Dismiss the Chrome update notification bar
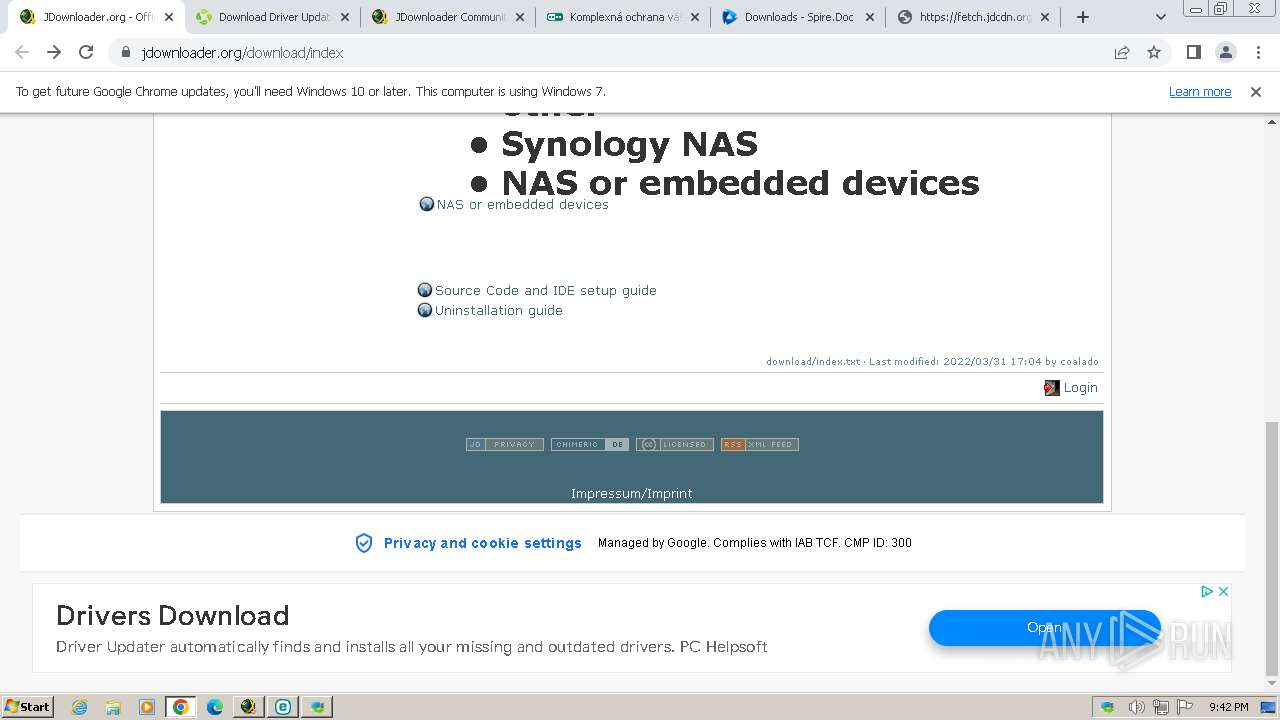 [1256, 91]
